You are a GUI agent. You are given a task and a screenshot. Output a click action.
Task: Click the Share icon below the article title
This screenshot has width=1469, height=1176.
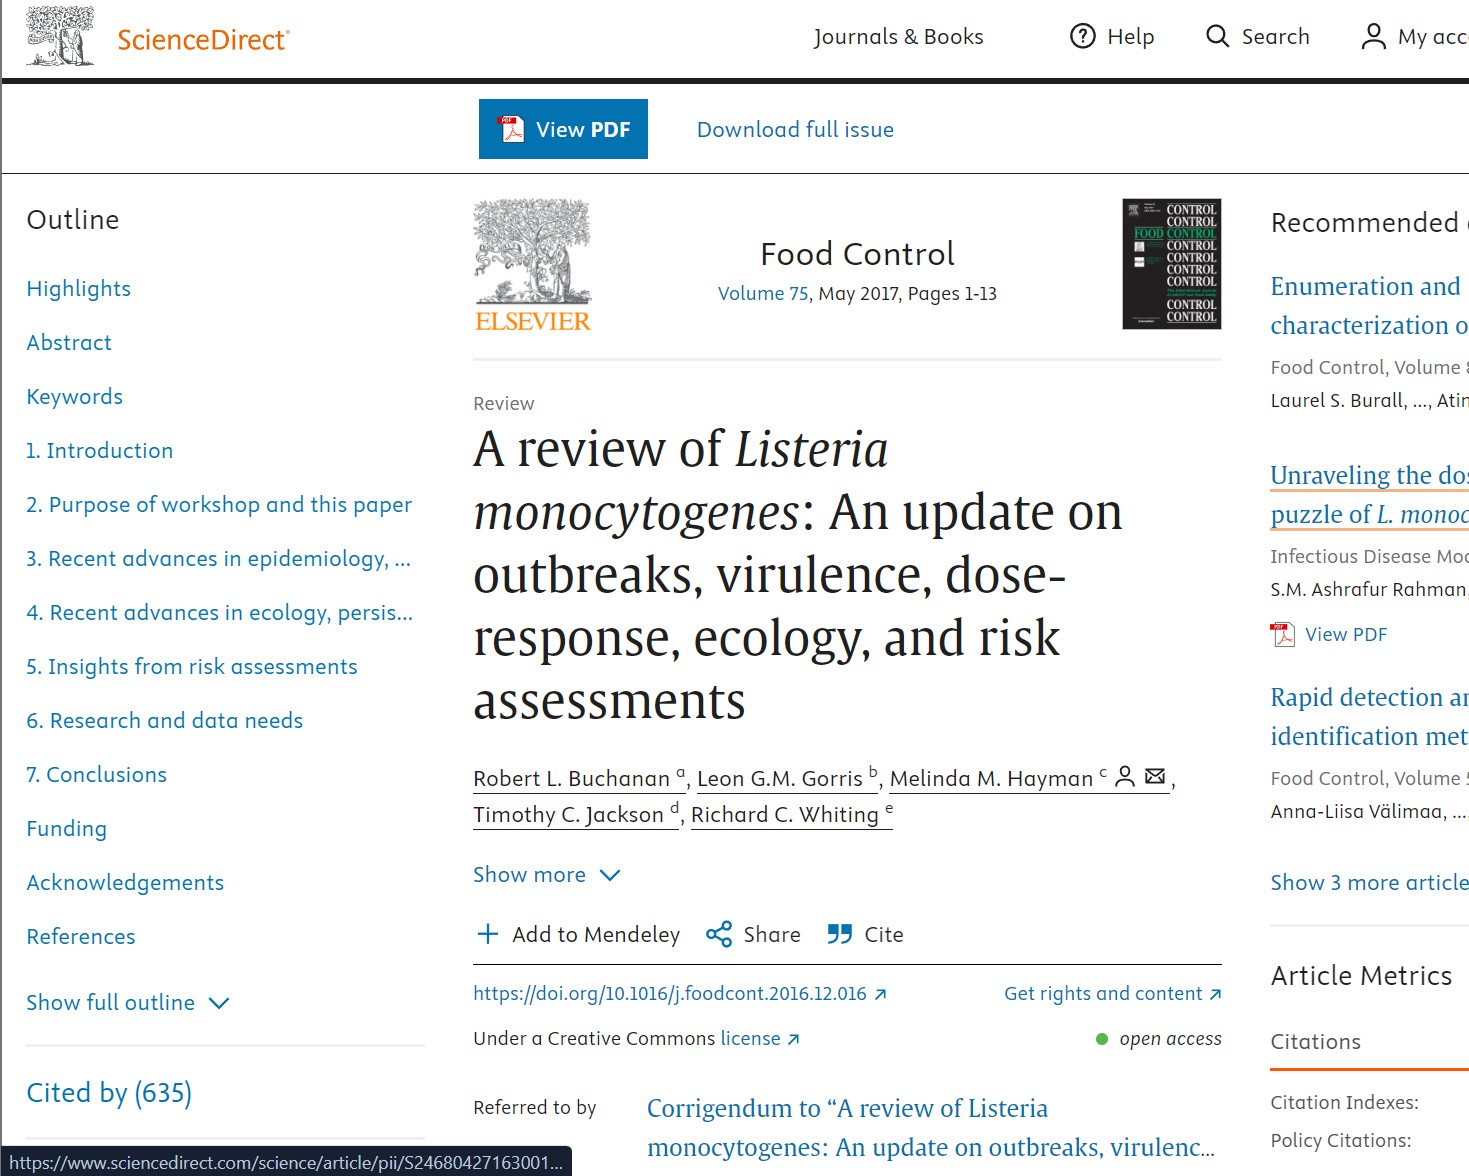tap(718, 933)
